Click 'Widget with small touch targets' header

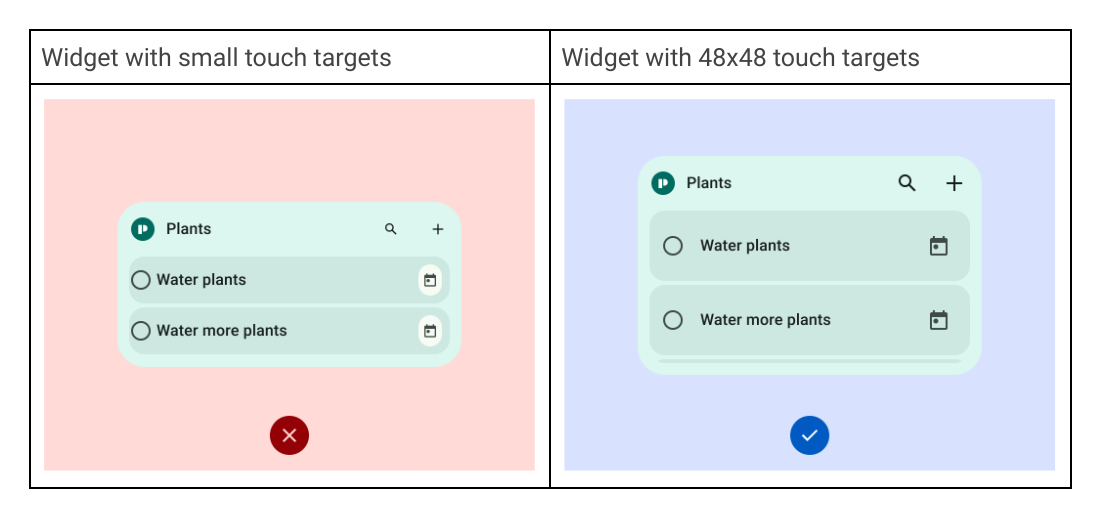tap(216, 57)
